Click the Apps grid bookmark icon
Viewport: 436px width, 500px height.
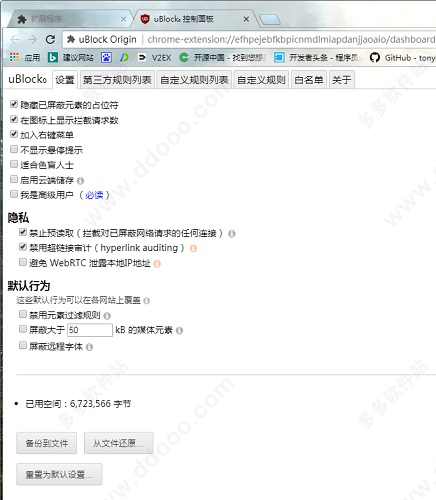pos(14,57)
